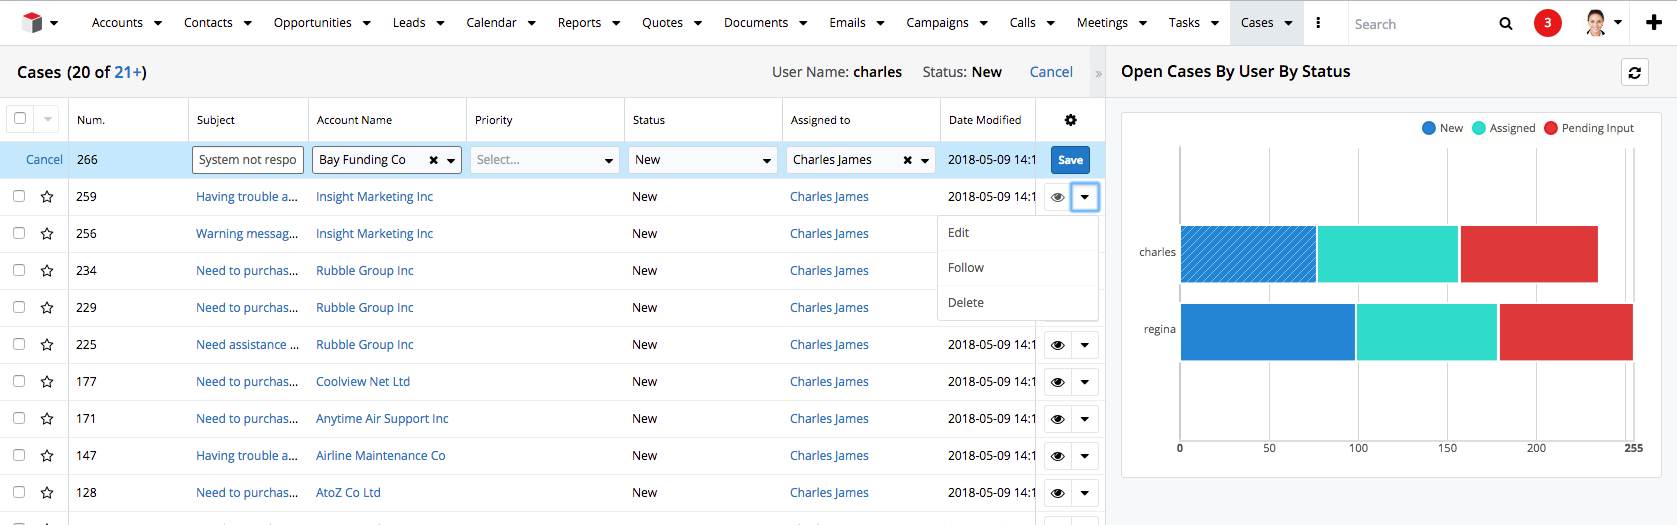Viewport: 1677px width, 525px height.
Task: Mark case 128 as favorite
Action: point(47,493)
